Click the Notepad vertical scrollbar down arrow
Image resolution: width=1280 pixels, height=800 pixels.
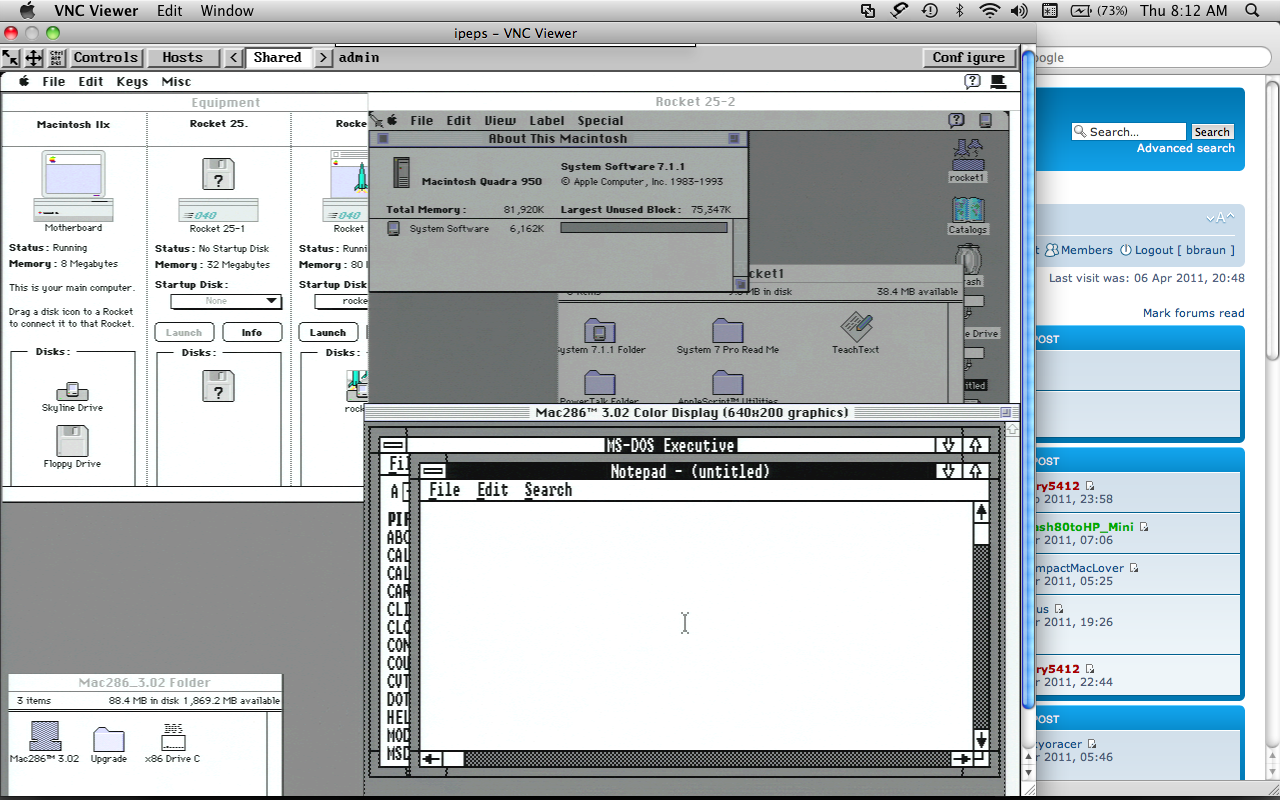(981, 740)
